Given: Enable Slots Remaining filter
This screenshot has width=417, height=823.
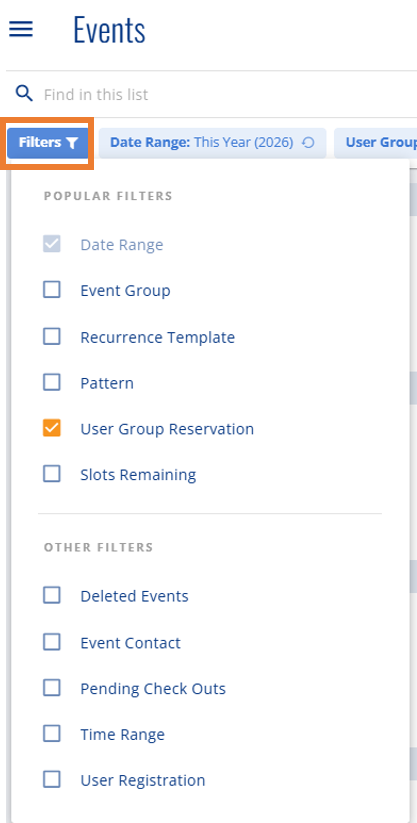Looking at the screenshot, I should tap(51, 474).
